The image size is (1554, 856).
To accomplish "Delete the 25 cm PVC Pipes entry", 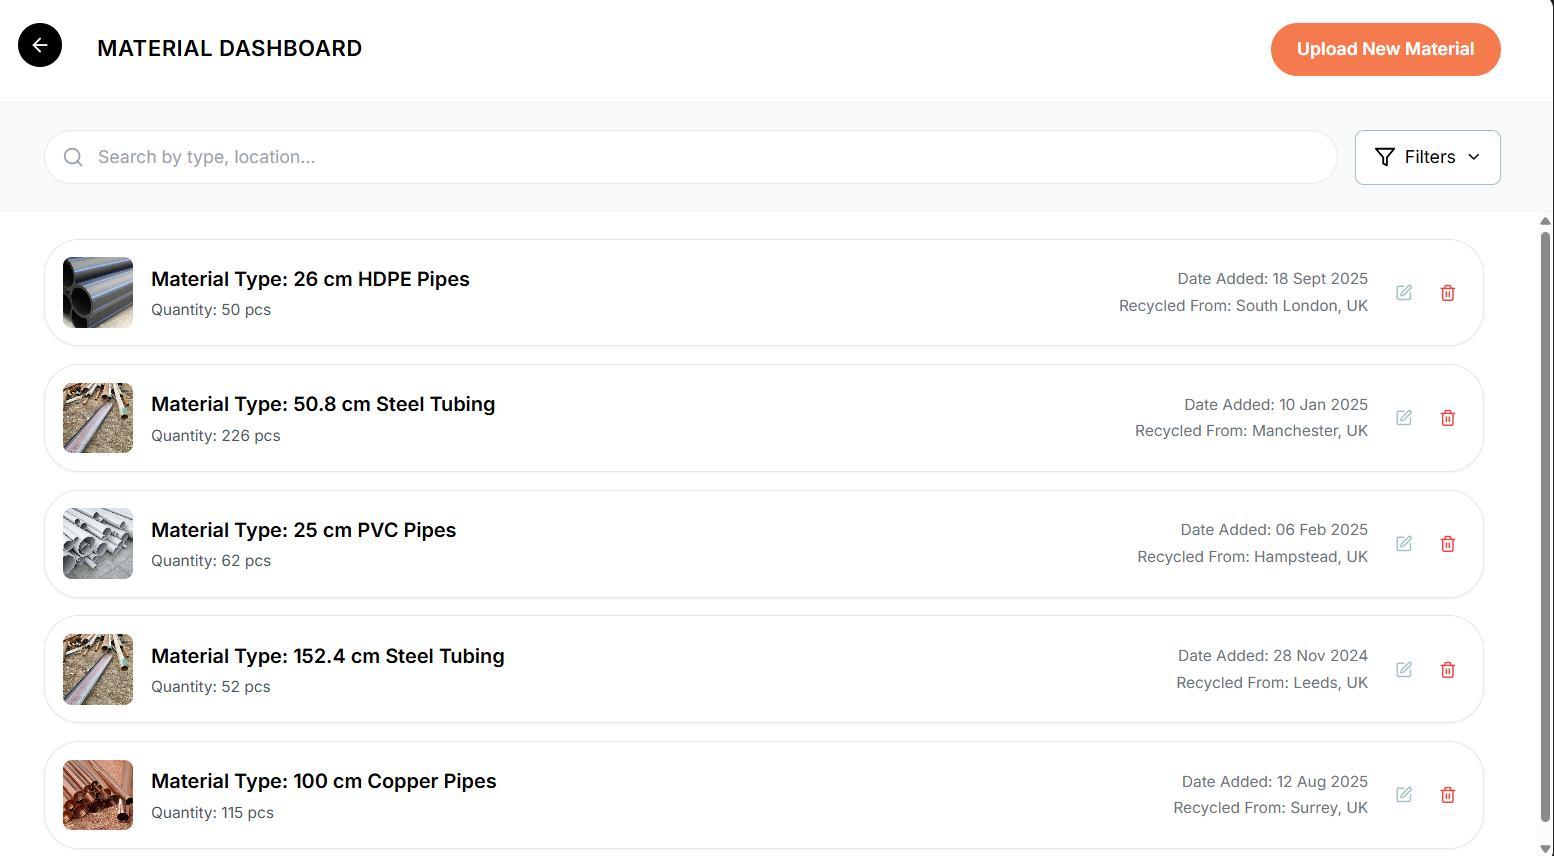I will pyautogui.click(x=1447, y=544).
